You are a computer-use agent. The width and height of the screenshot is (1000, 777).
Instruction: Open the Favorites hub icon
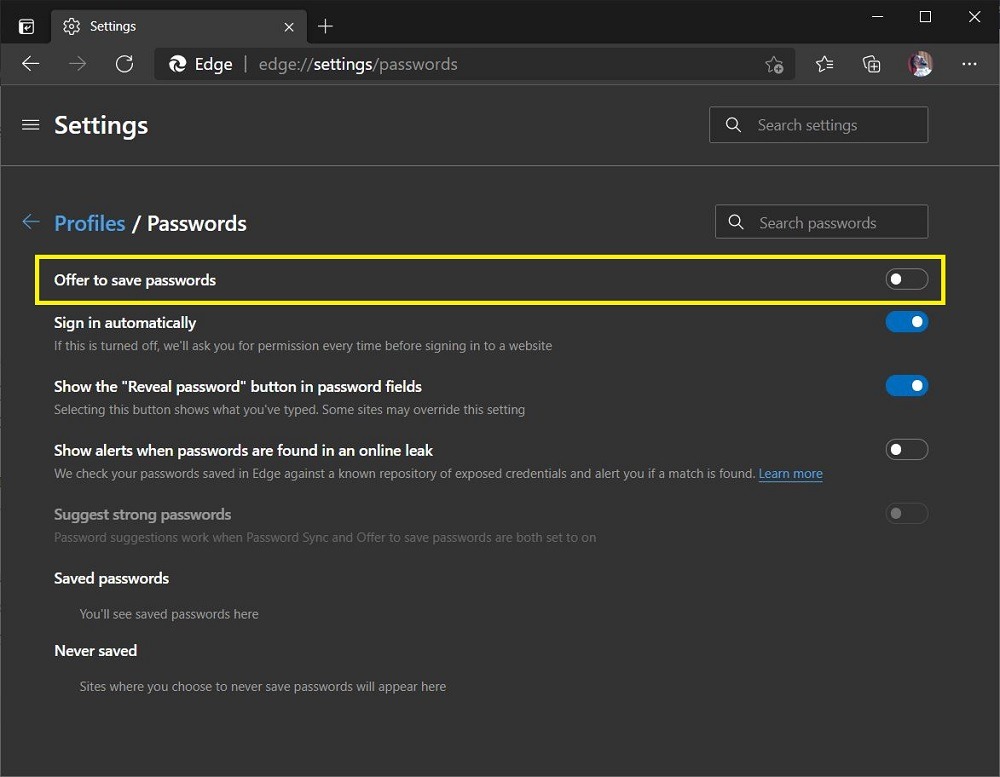[x=824, y=63]
